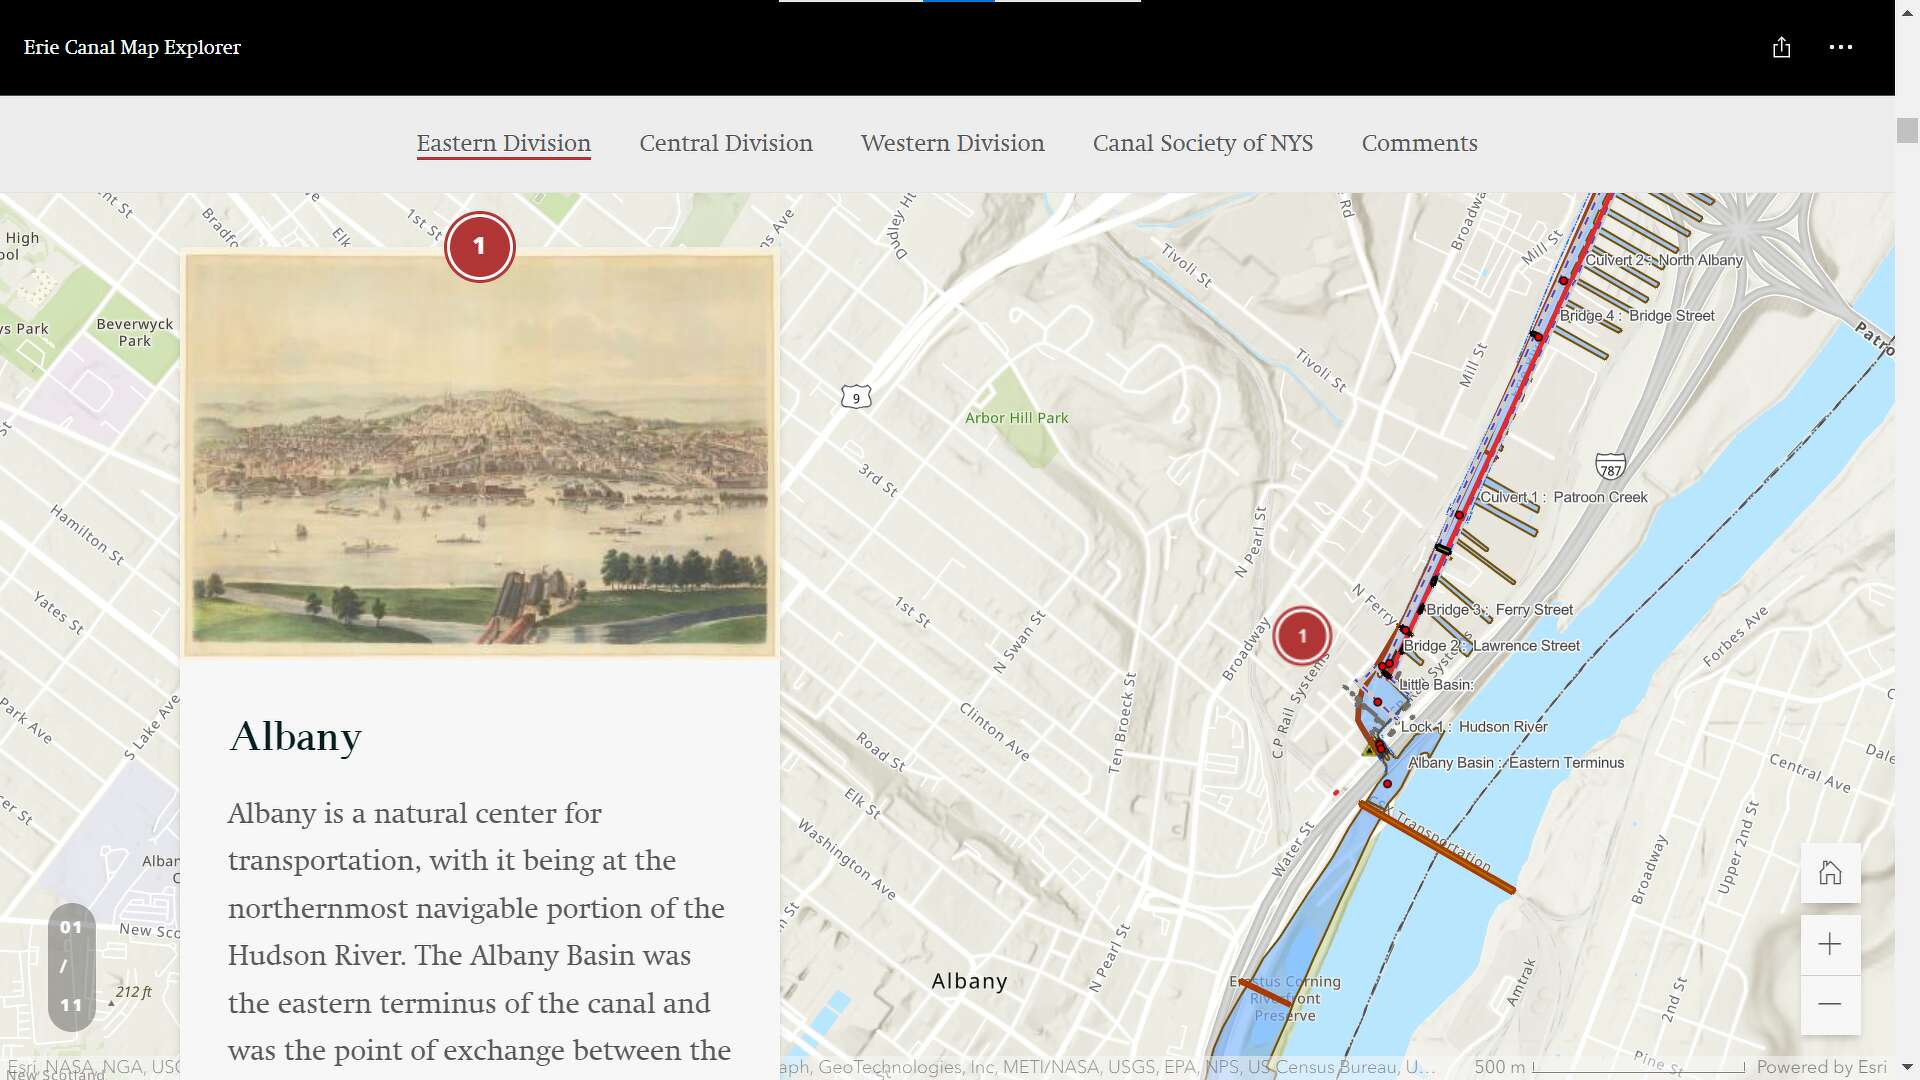Image resolution: width=1920 pixels, height=1080 pixels.
Task: Select the Canal Society of NYS tab
Action: [1203, 143]
